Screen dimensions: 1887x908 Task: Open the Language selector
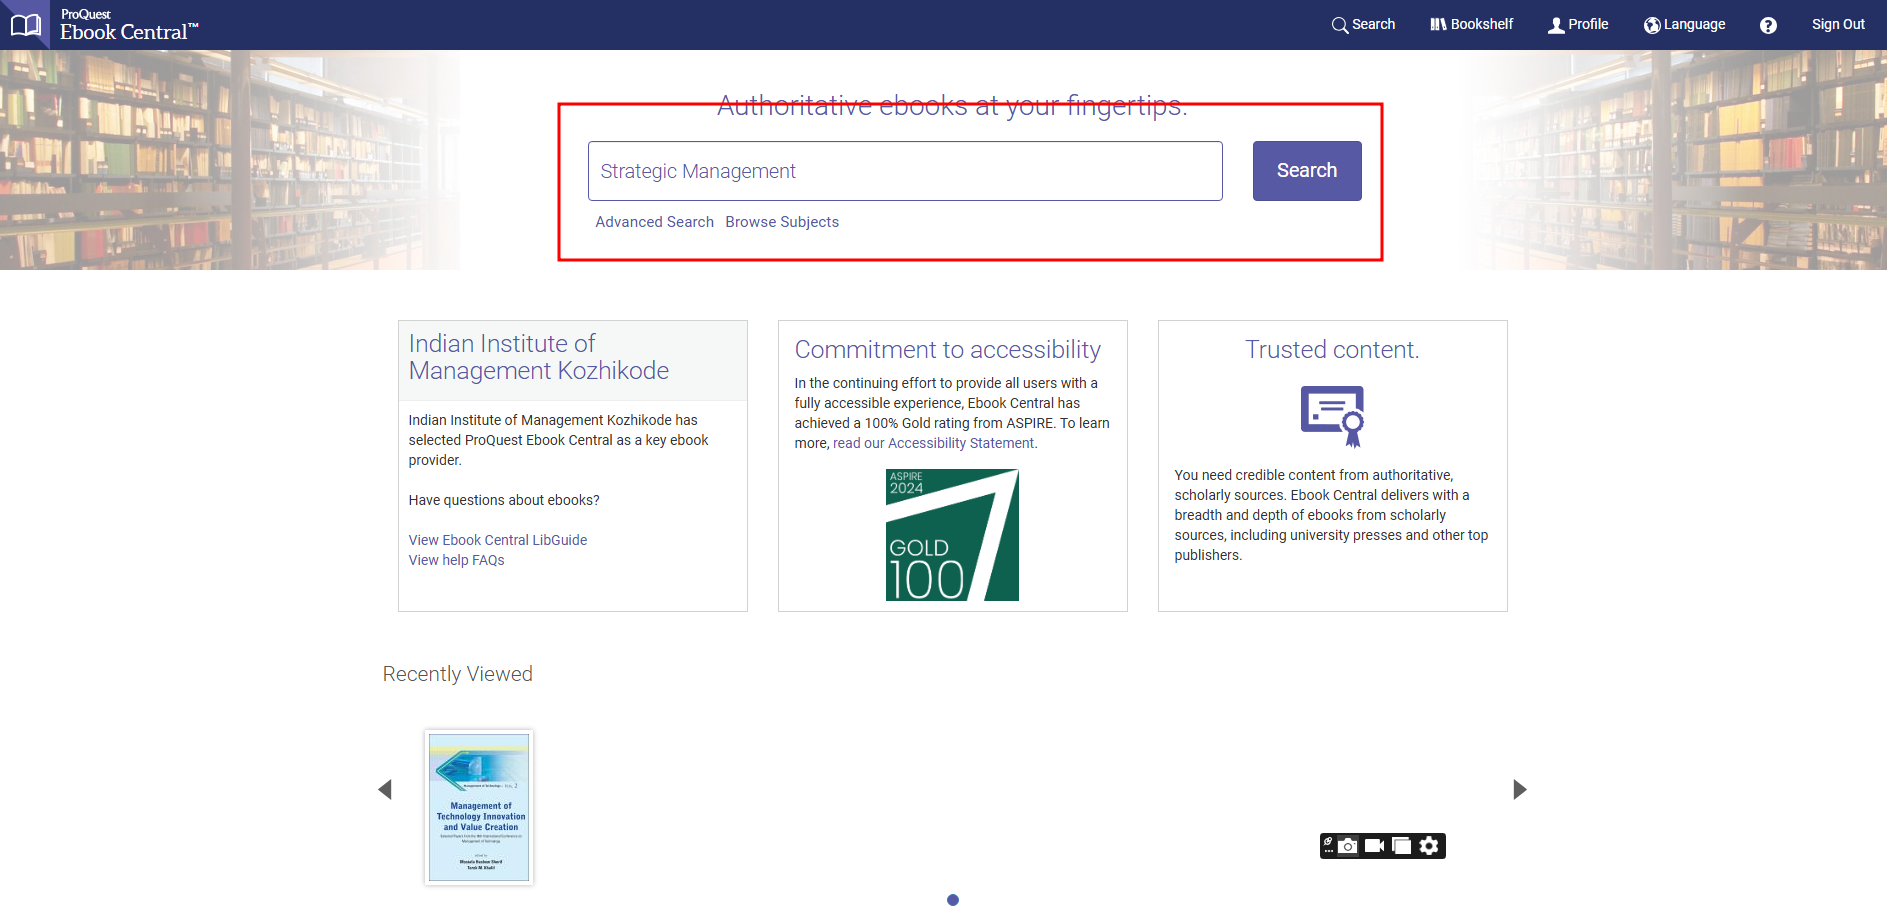pos(1684,25)
